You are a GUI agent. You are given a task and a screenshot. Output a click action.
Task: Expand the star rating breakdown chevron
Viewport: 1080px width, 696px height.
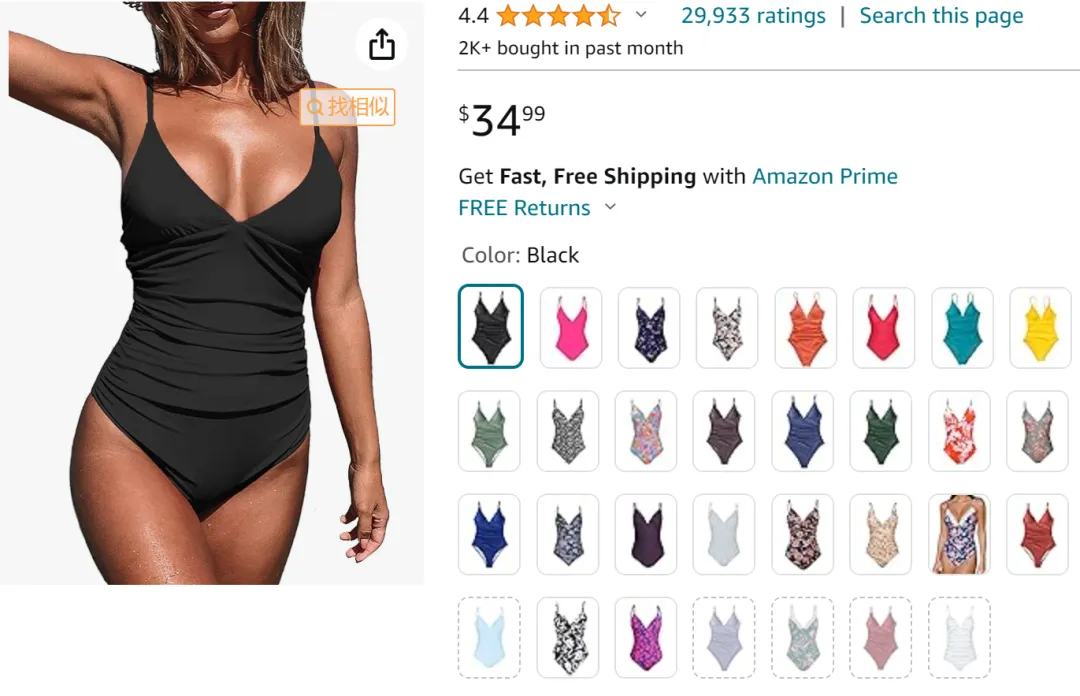641,14
